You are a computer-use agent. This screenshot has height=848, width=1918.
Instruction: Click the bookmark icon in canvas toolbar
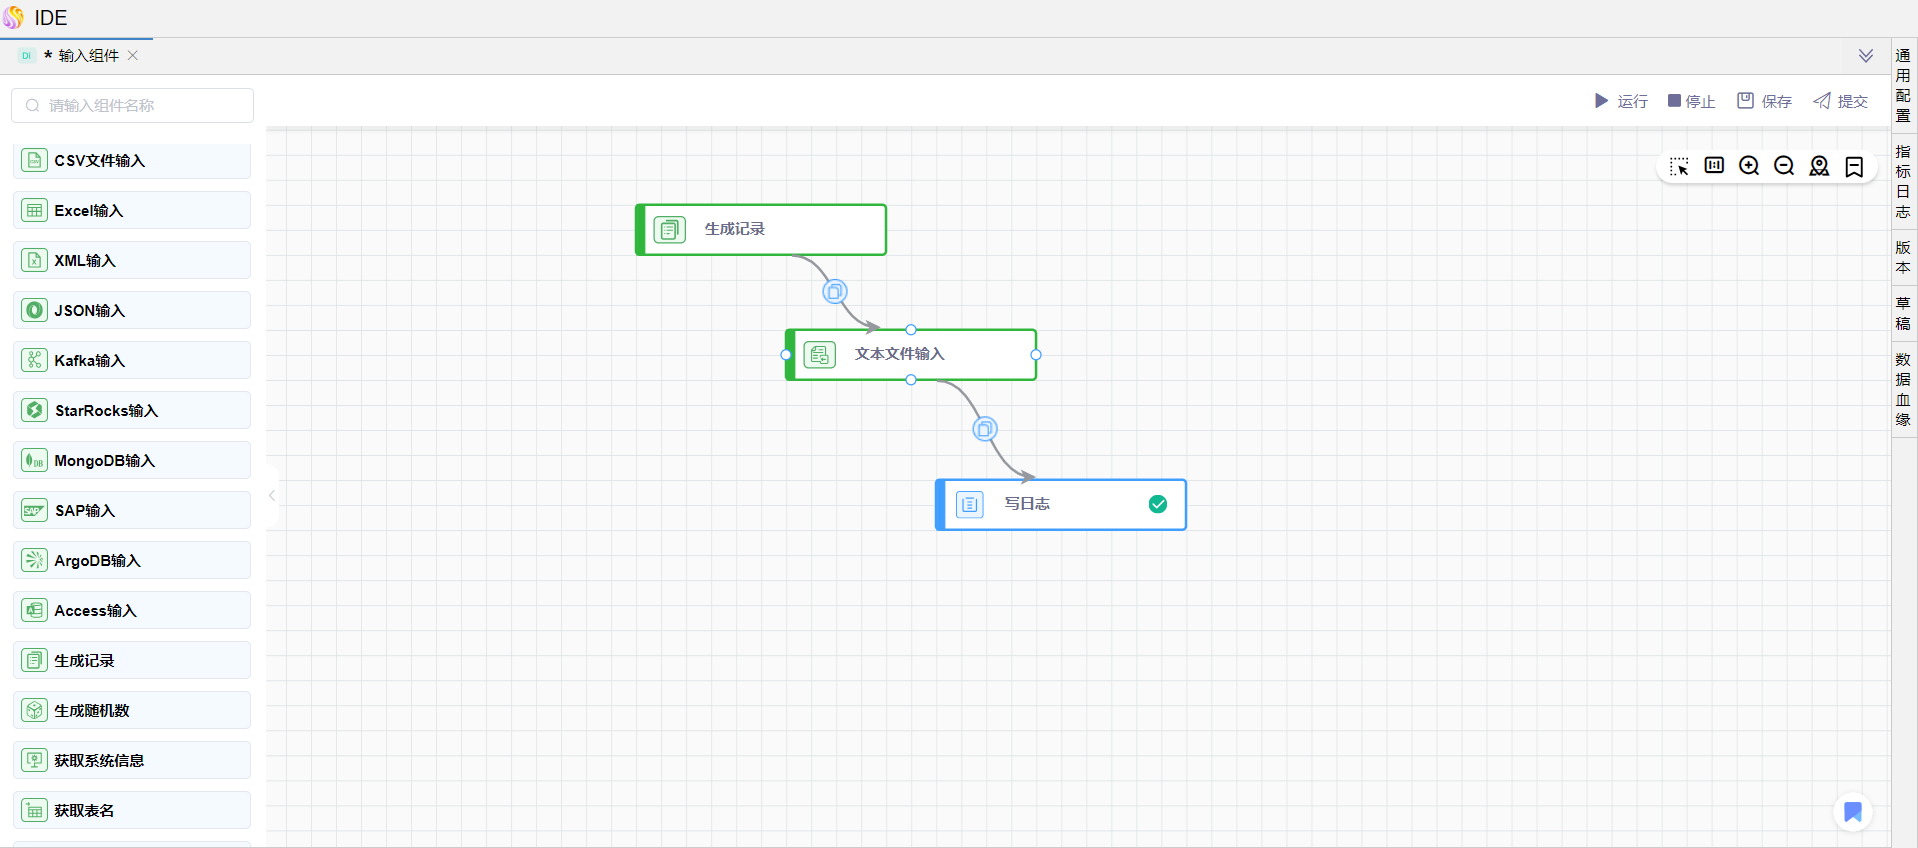(x=1854, y=166)
